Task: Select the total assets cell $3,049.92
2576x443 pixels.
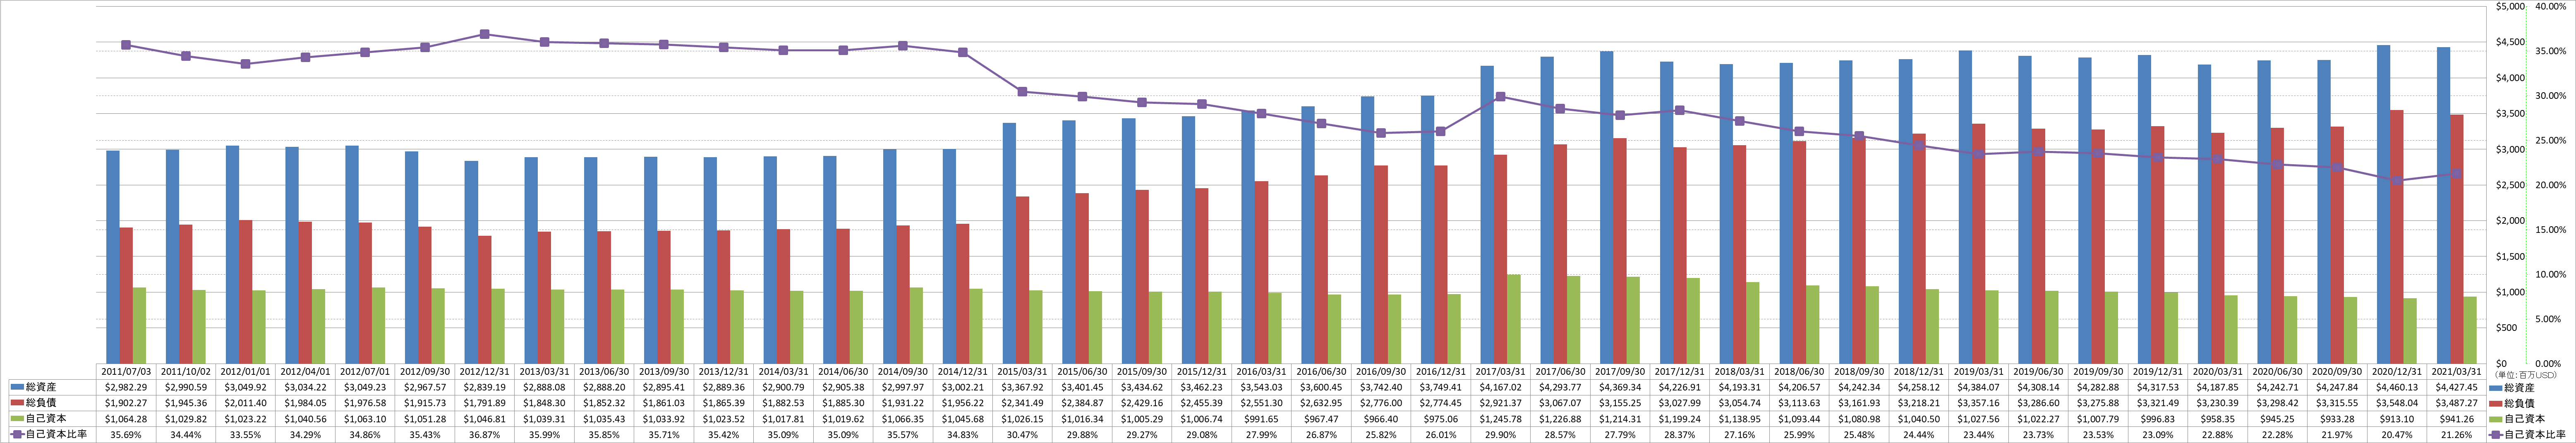Action: [246, 387]
